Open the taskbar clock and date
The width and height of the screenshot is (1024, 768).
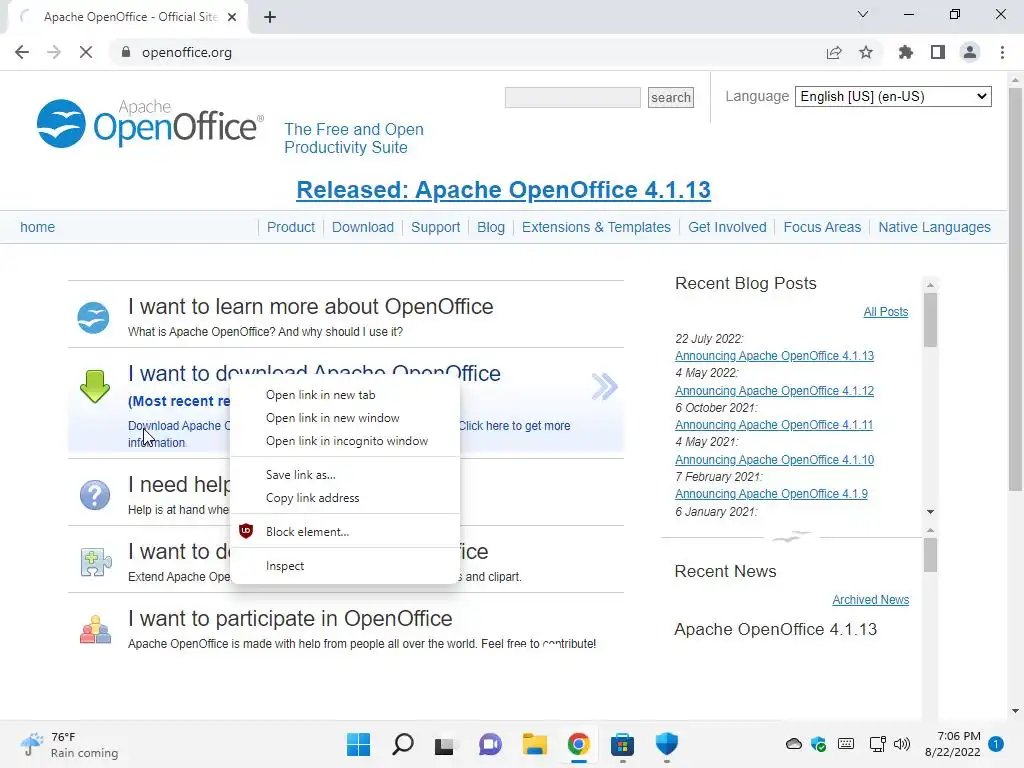(x=952, y=744)
